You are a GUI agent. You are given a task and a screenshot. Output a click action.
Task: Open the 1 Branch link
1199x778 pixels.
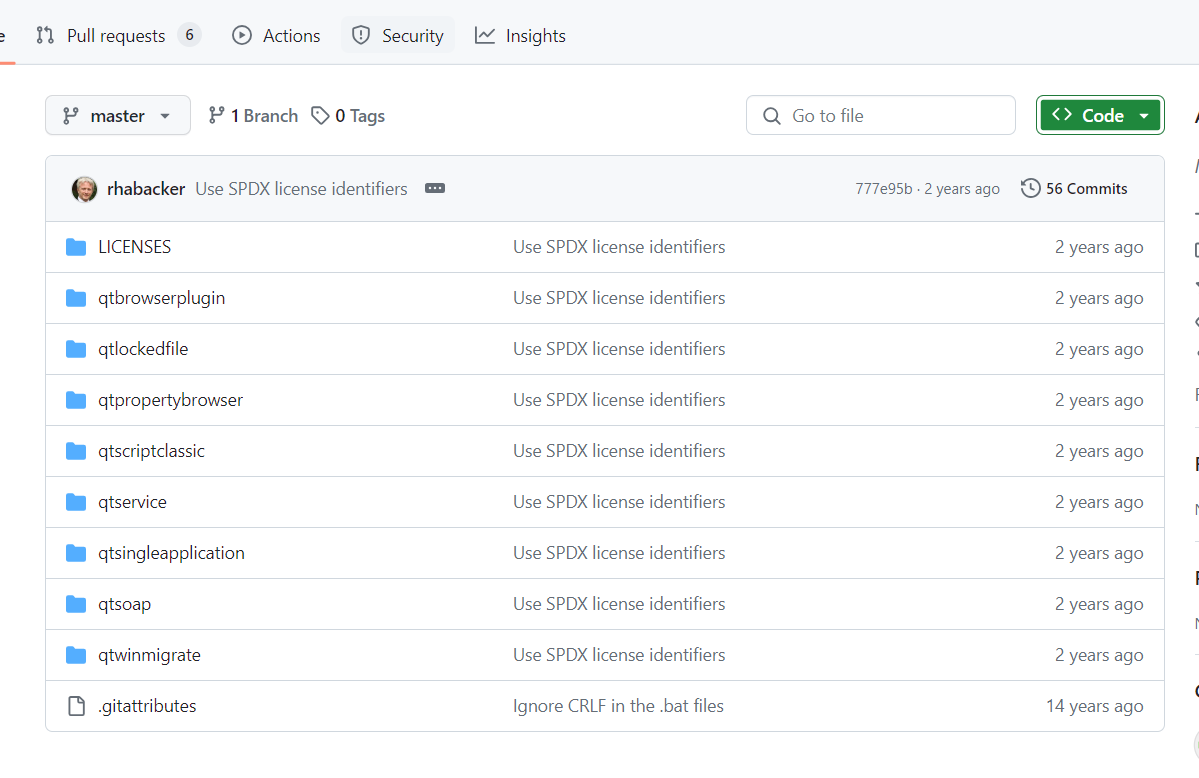[253, 116]
